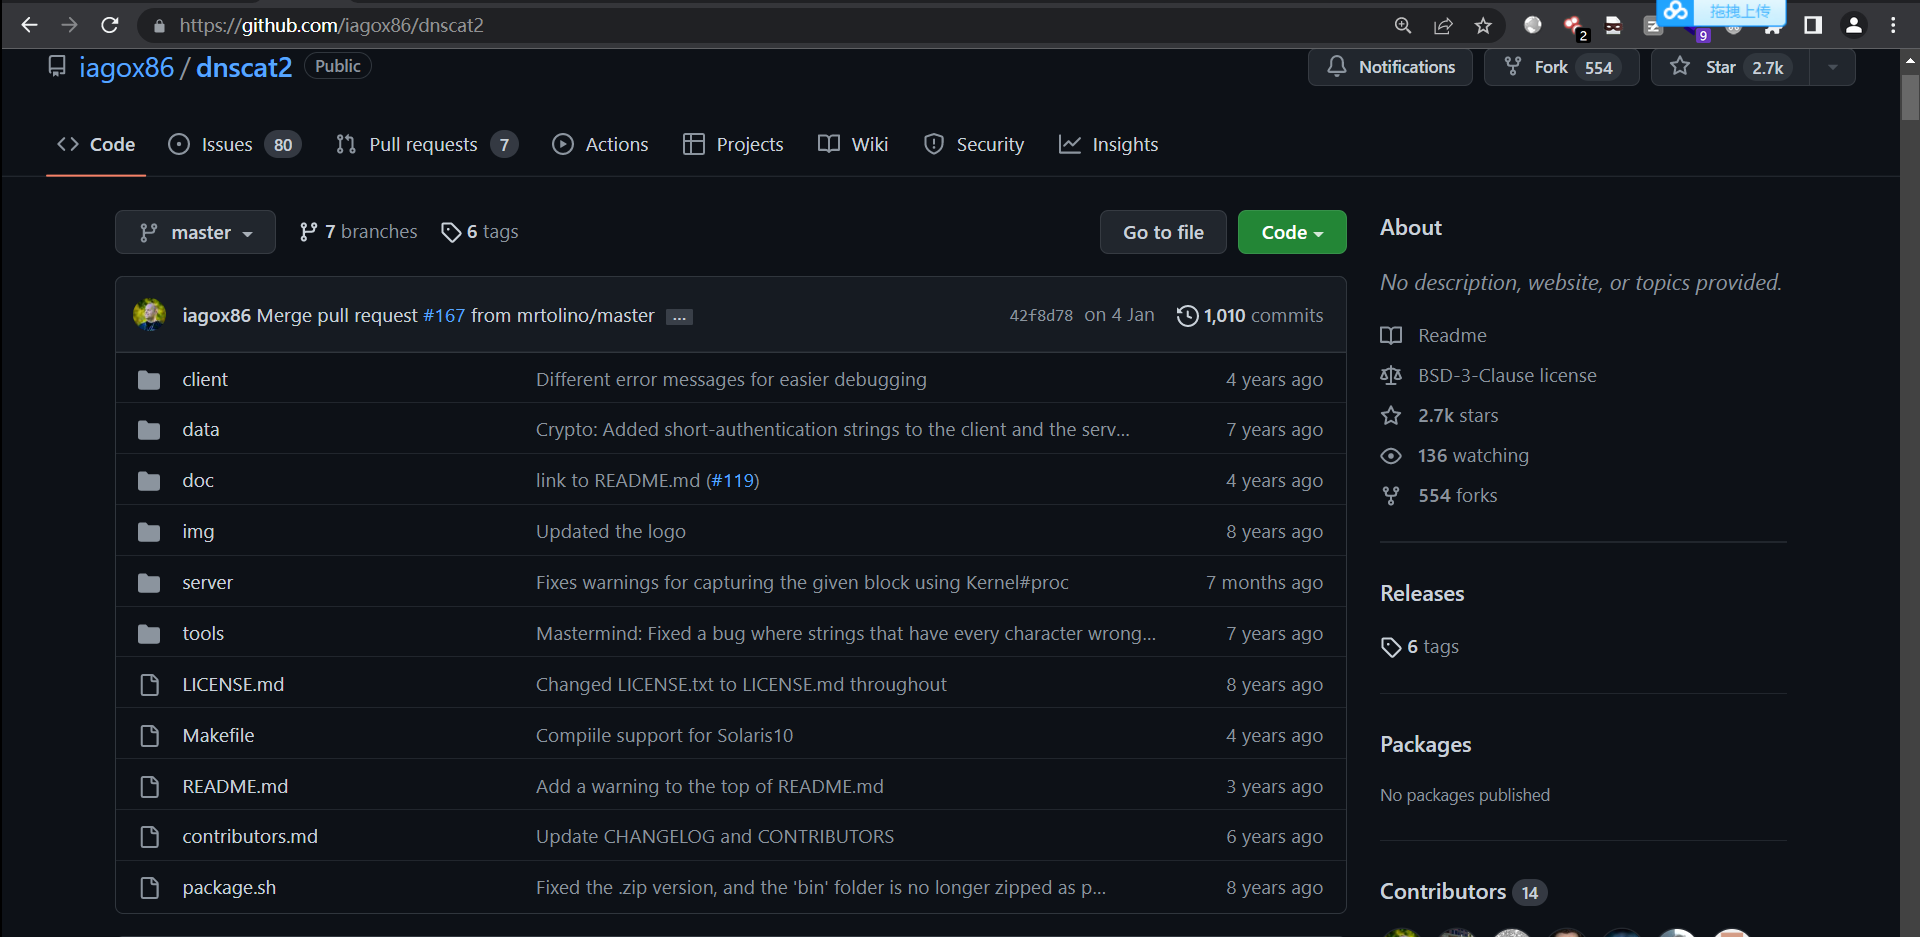Open the browser profile avatar icon
Viewport: 1920px width, 937px height.
click(1854, 26)
